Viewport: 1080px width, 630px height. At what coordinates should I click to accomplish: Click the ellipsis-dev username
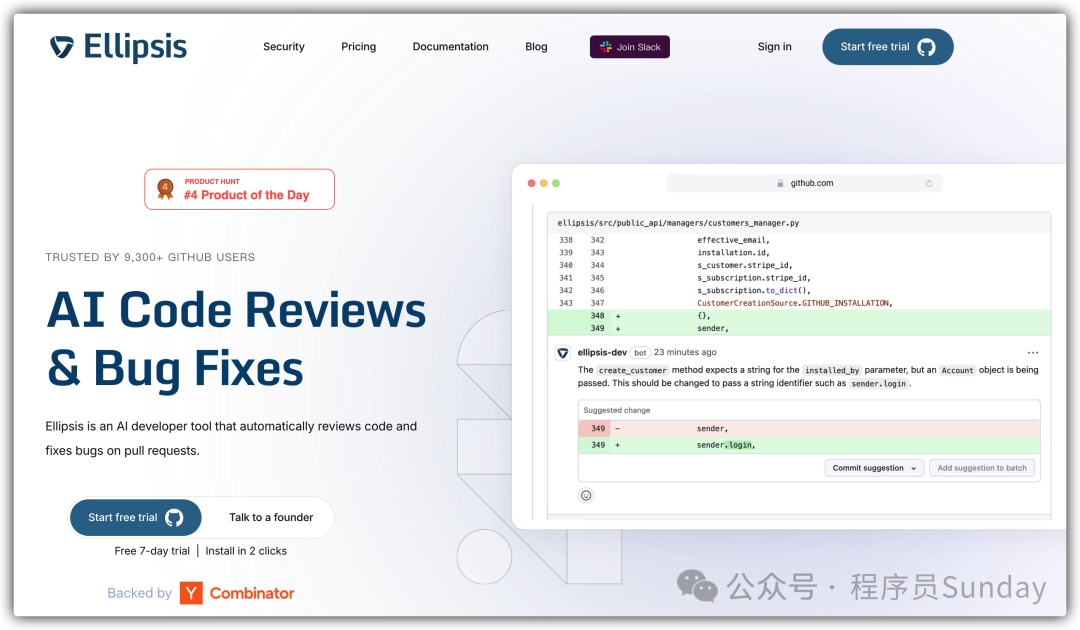click(602, 352)
